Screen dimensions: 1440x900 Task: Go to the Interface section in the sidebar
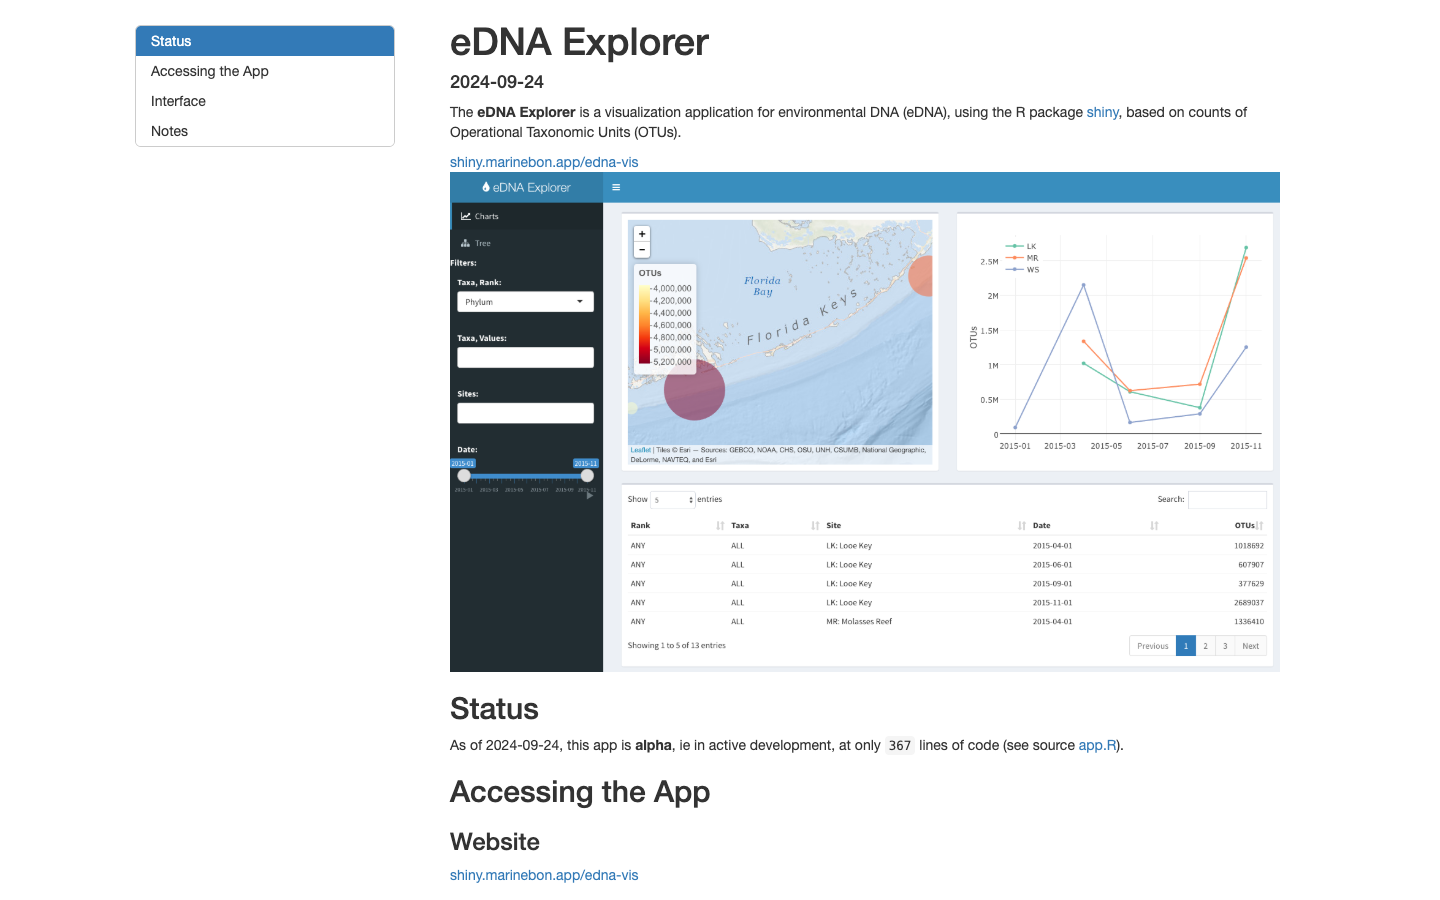[265, 101]
